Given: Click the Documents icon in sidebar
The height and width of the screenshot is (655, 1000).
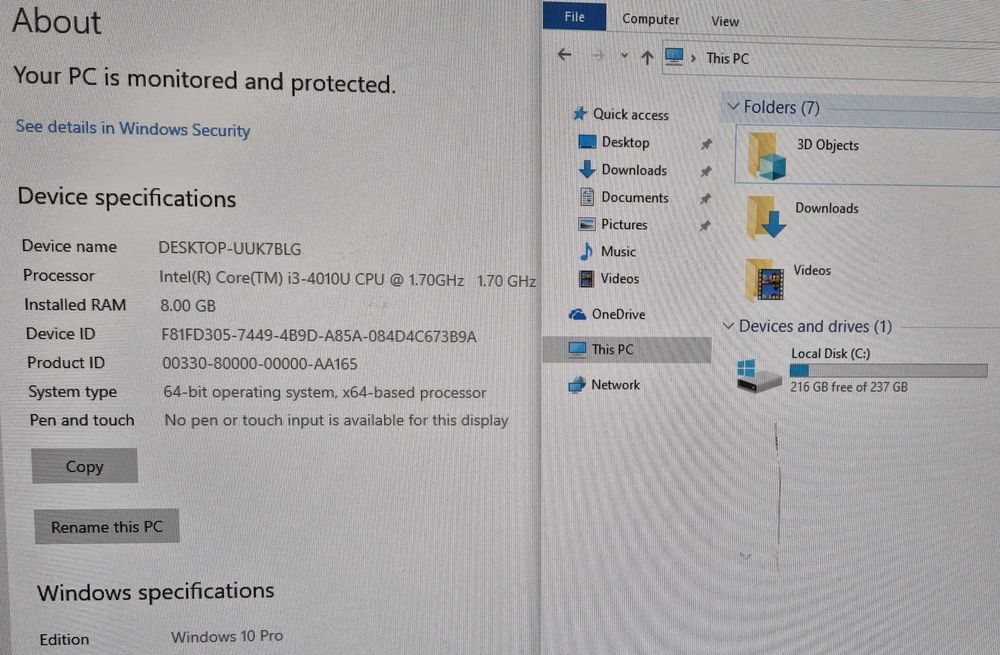Looking at the screenshot, I should (587, 196).
